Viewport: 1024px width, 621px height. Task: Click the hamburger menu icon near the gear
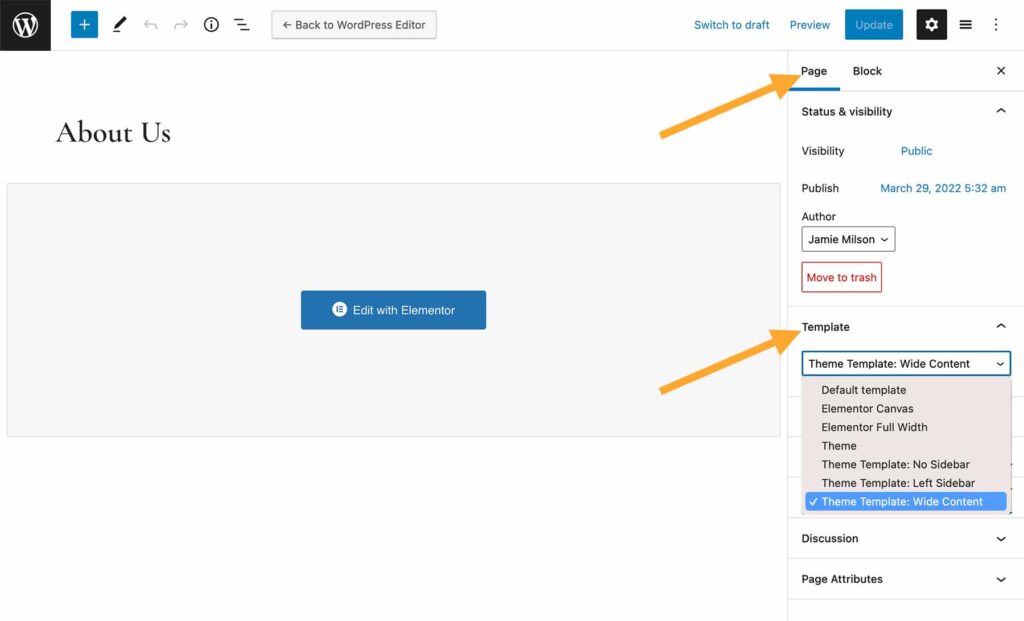point(965,24)
